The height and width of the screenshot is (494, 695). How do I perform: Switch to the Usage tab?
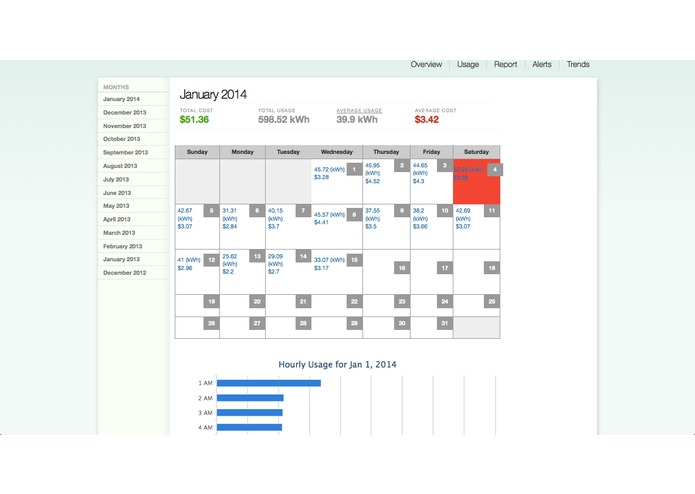[x=468, y=64]
